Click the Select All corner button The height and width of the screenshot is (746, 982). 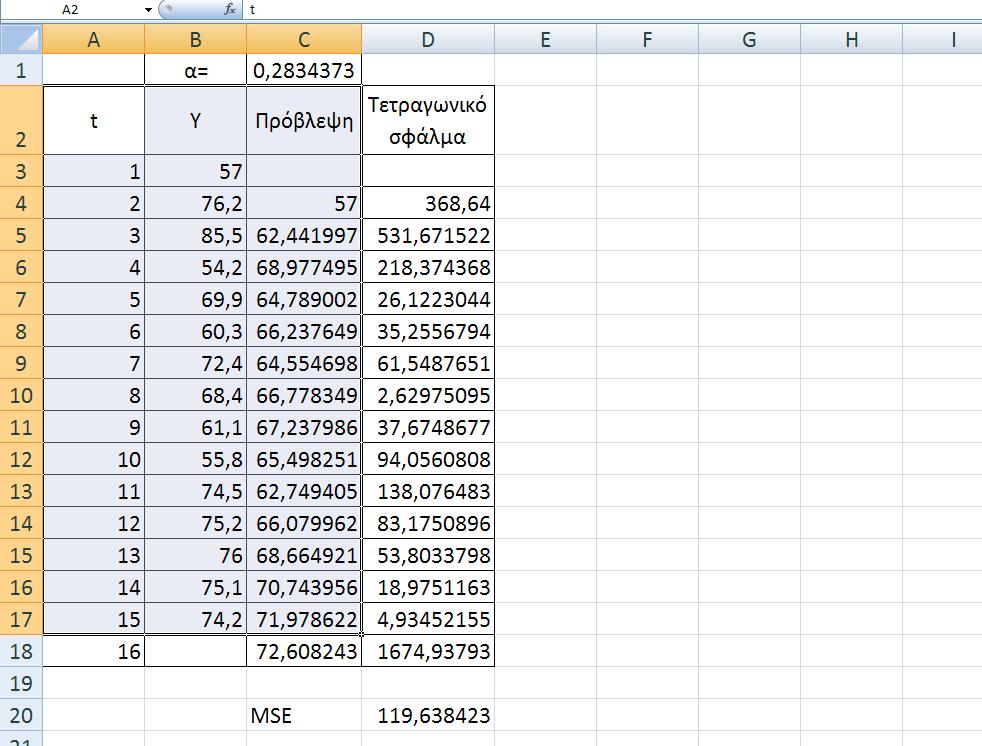21,39
